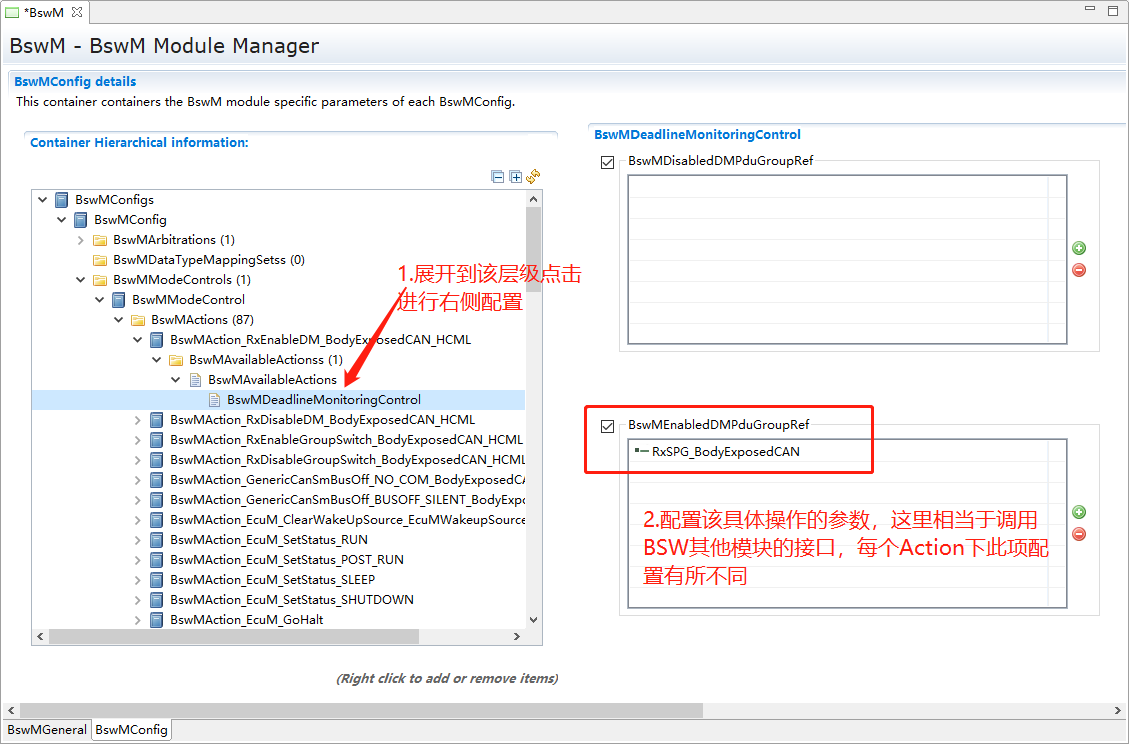Switch to the BswMGeneral tab

click(46, 730)
